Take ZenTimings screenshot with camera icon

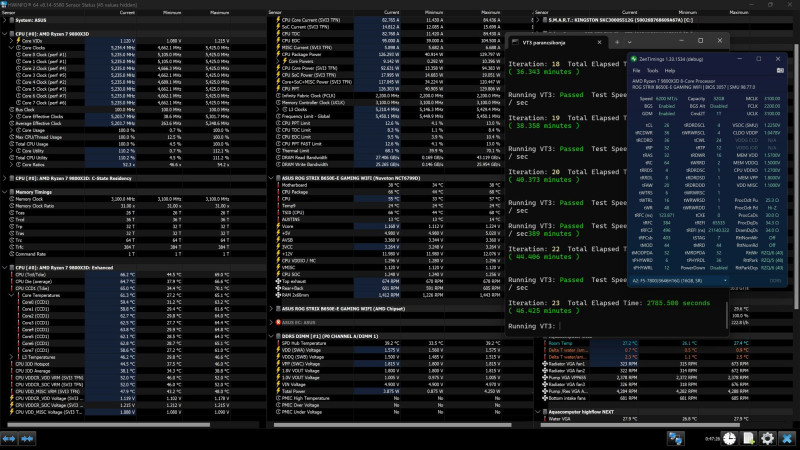[x=780, y=70]
